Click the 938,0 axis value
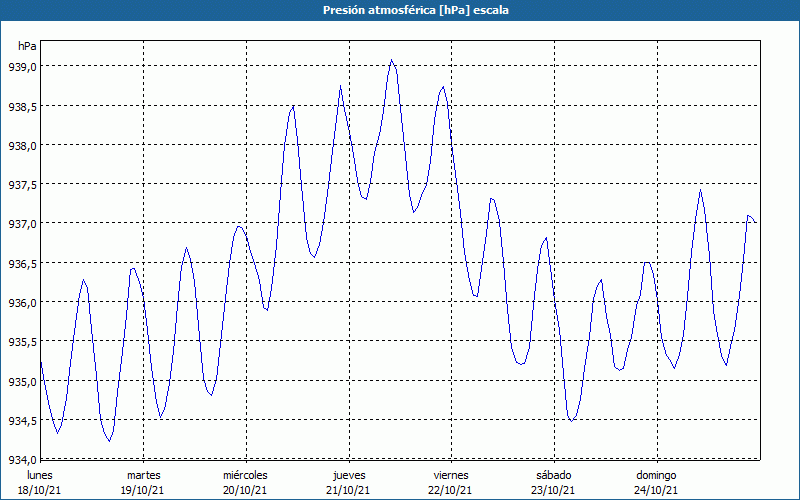800x500 pixels. 22,145
